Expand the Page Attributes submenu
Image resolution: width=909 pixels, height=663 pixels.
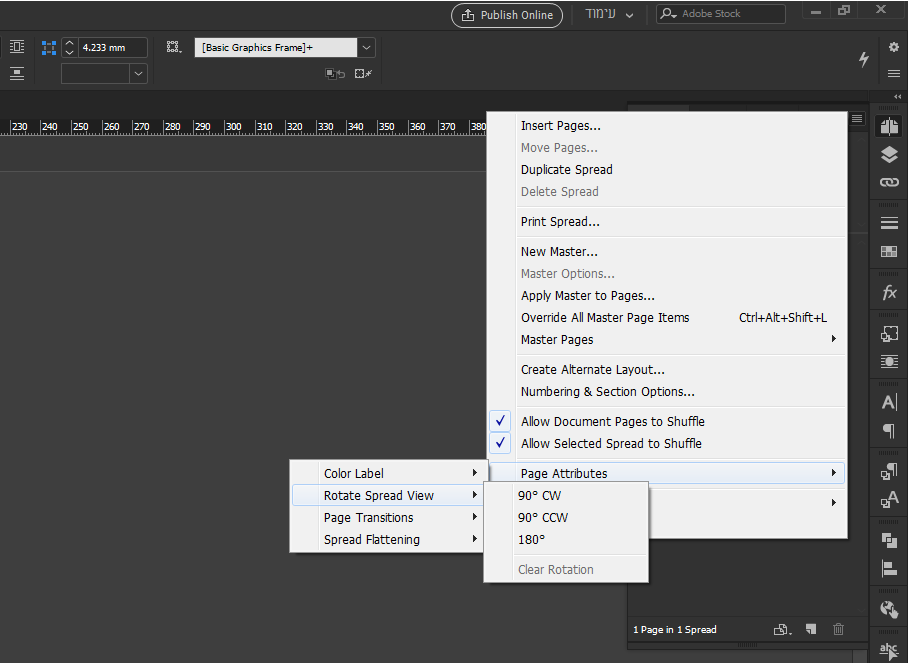point(667,473)
